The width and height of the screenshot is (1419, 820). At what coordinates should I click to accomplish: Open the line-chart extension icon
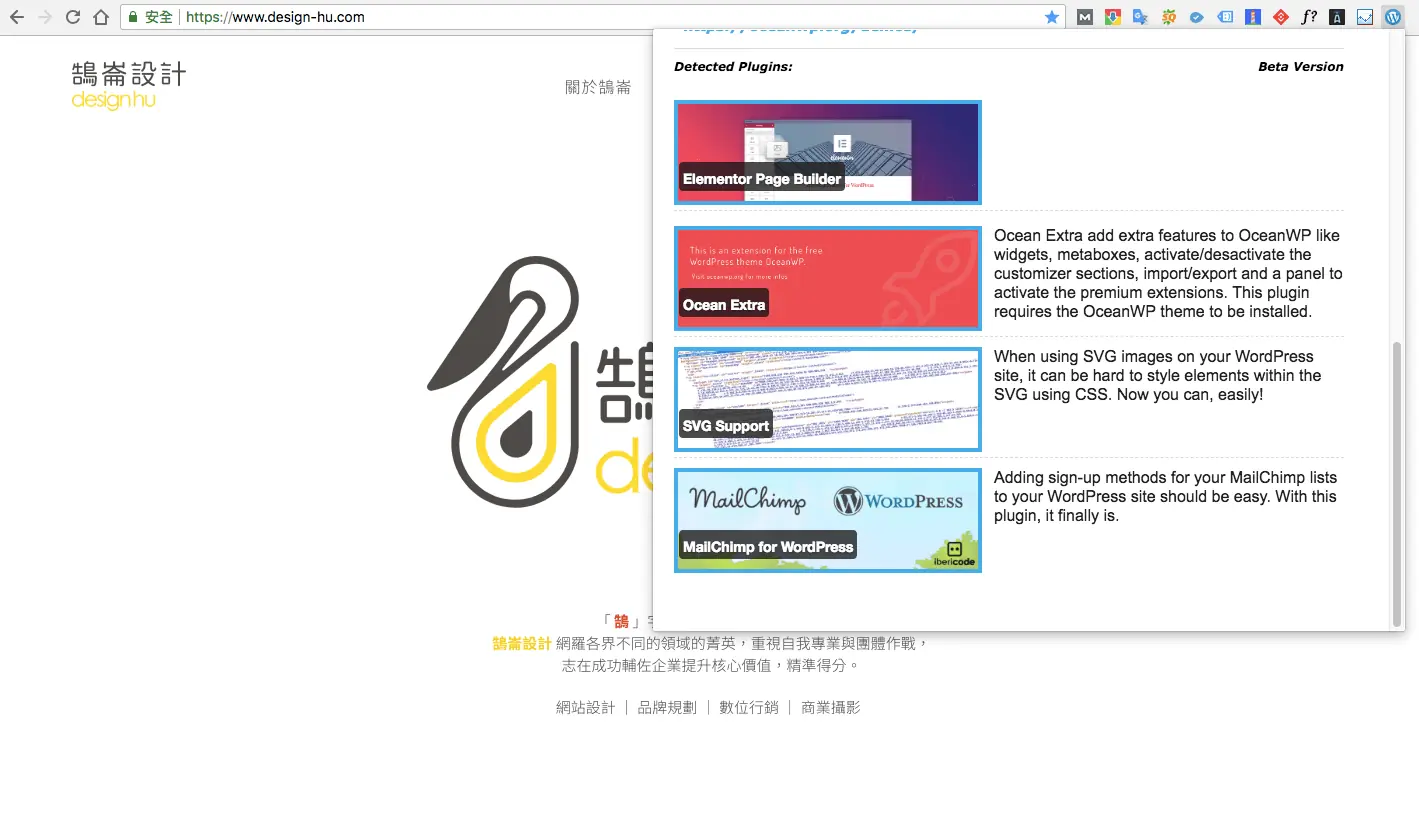(x=1365, y=17)
